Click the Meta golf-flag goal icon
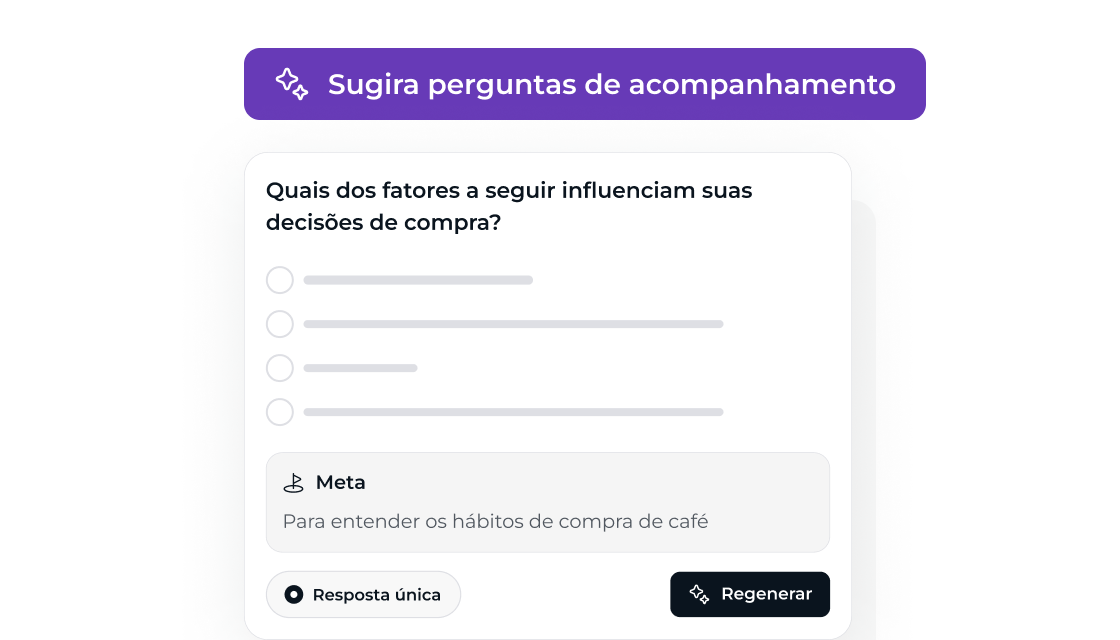The width and height of the screenshot is (1120, 640). point(294,484)
